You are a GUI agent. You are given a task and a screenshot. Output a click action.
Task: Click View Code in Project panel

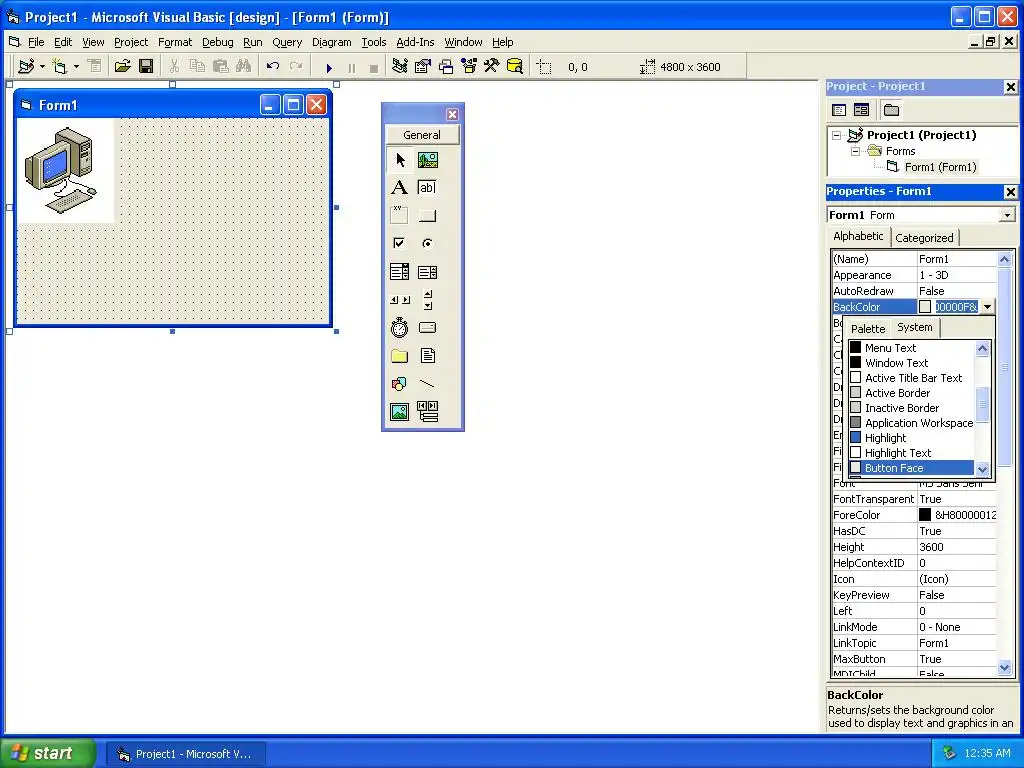[x=839, y=110]
